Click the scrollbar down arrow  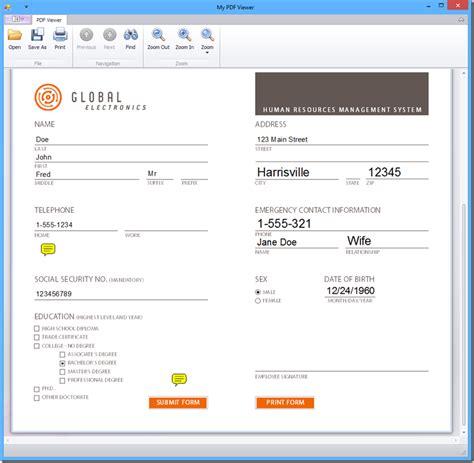464,432
